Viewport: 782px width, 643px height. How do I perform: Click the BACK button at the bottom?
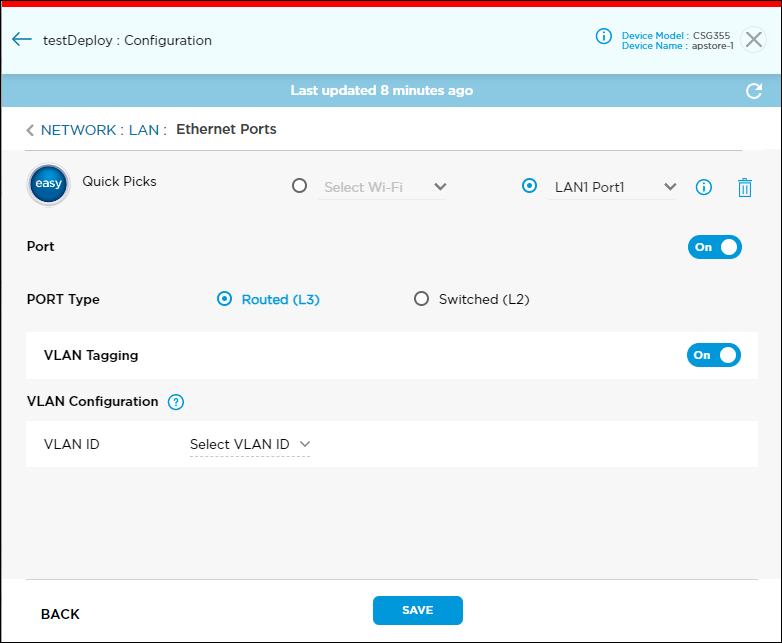click(60, 614)
